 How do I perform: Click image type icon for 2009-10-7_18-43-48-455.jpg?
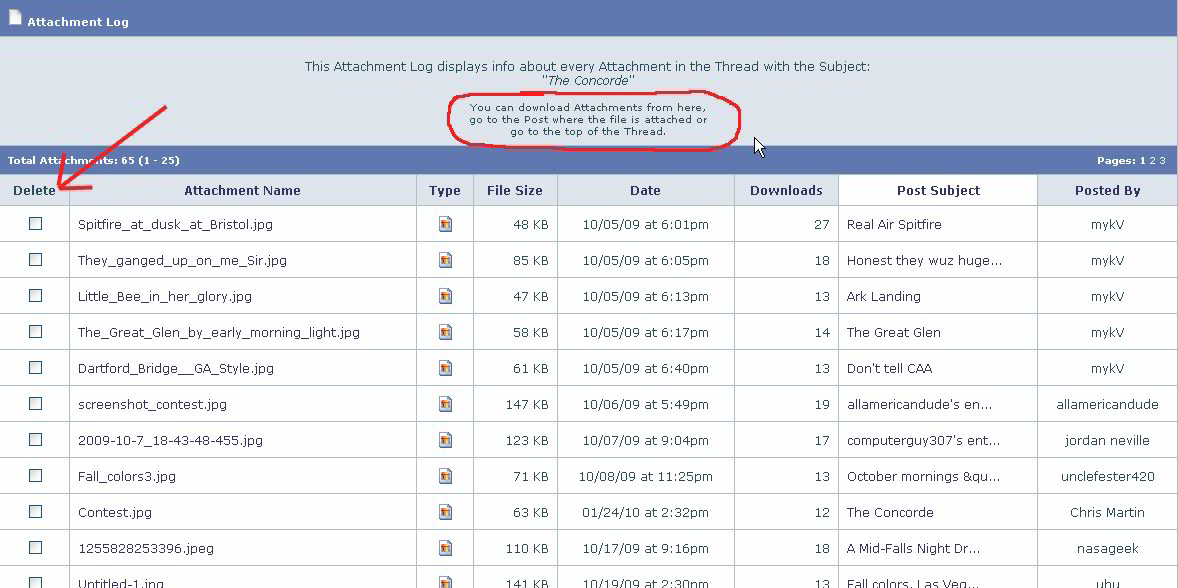pyautogui.click(x=446, y=440)
